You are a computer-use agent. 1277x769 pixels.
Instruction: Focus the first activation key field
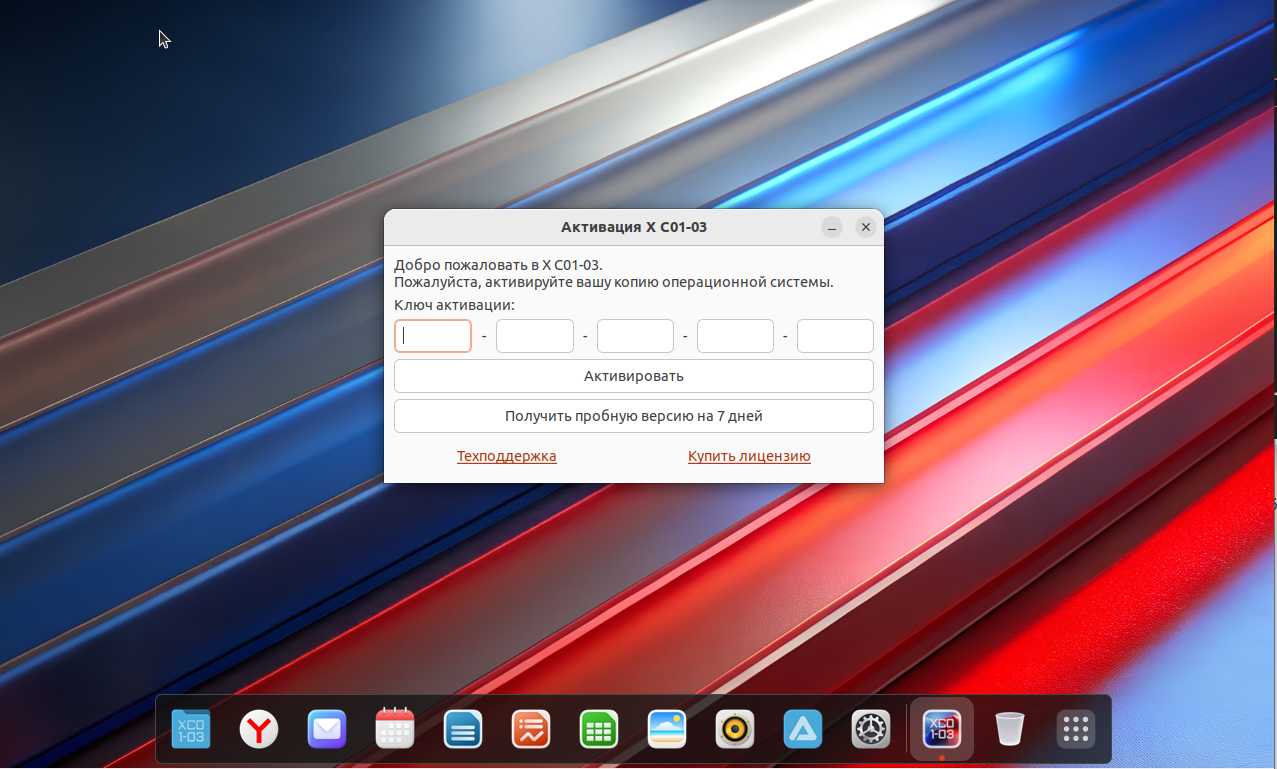(433, 336)
